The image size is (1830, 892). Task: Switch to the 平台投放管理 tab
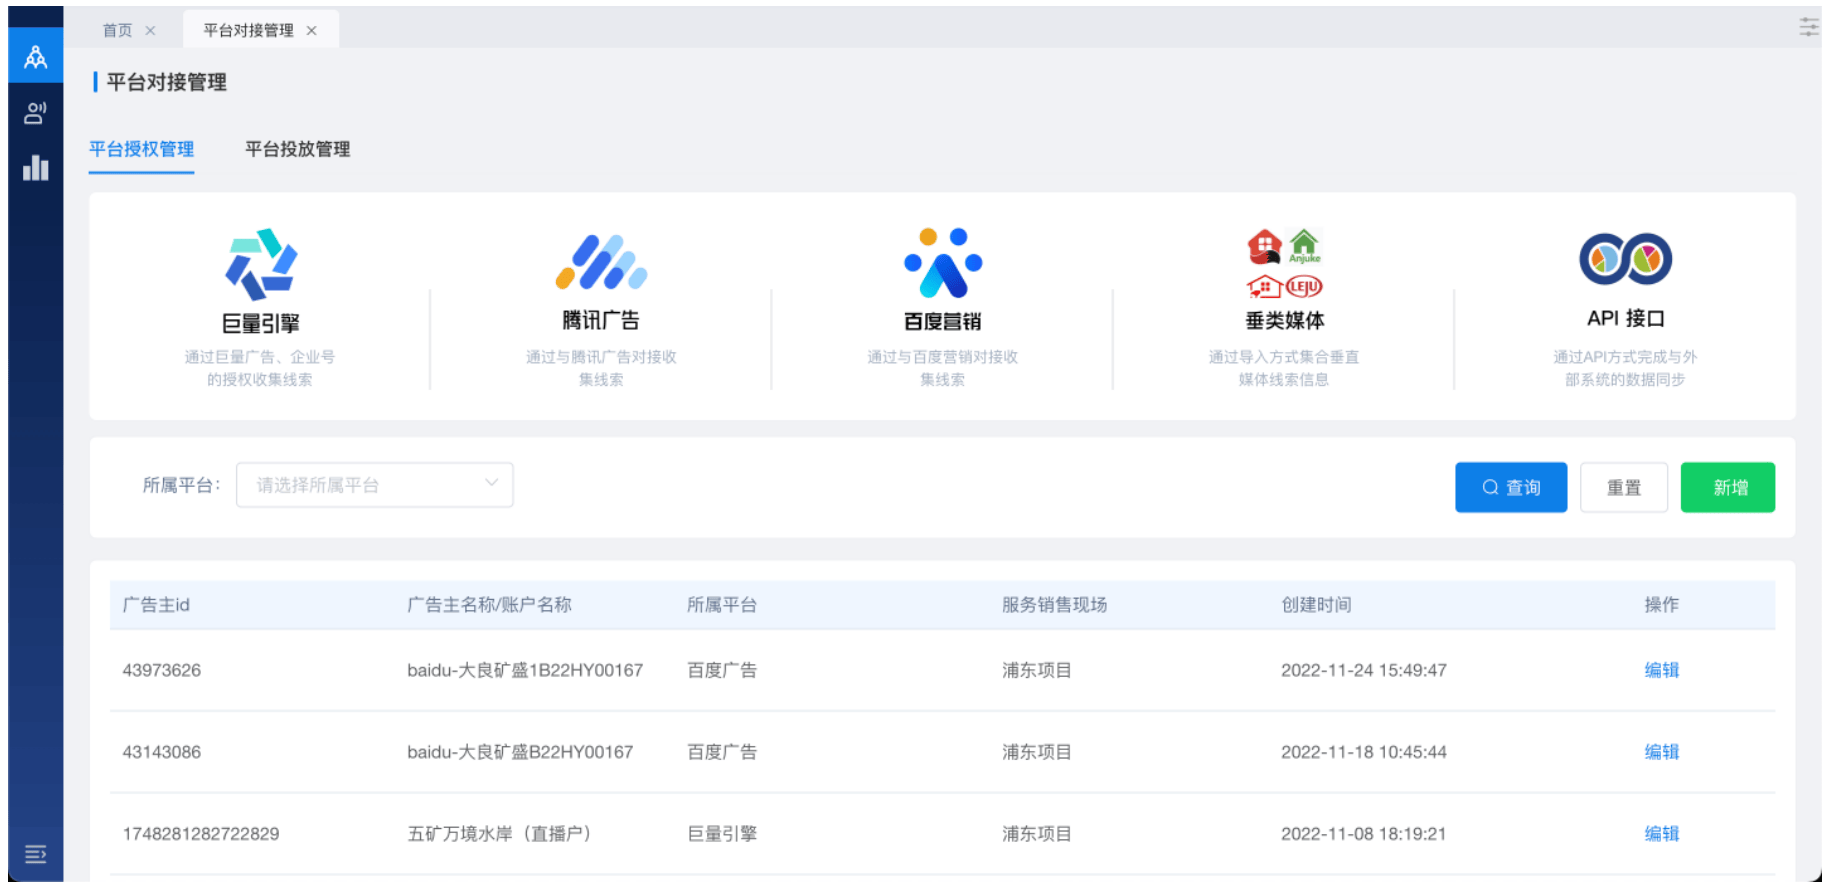[x=297, y=149]
